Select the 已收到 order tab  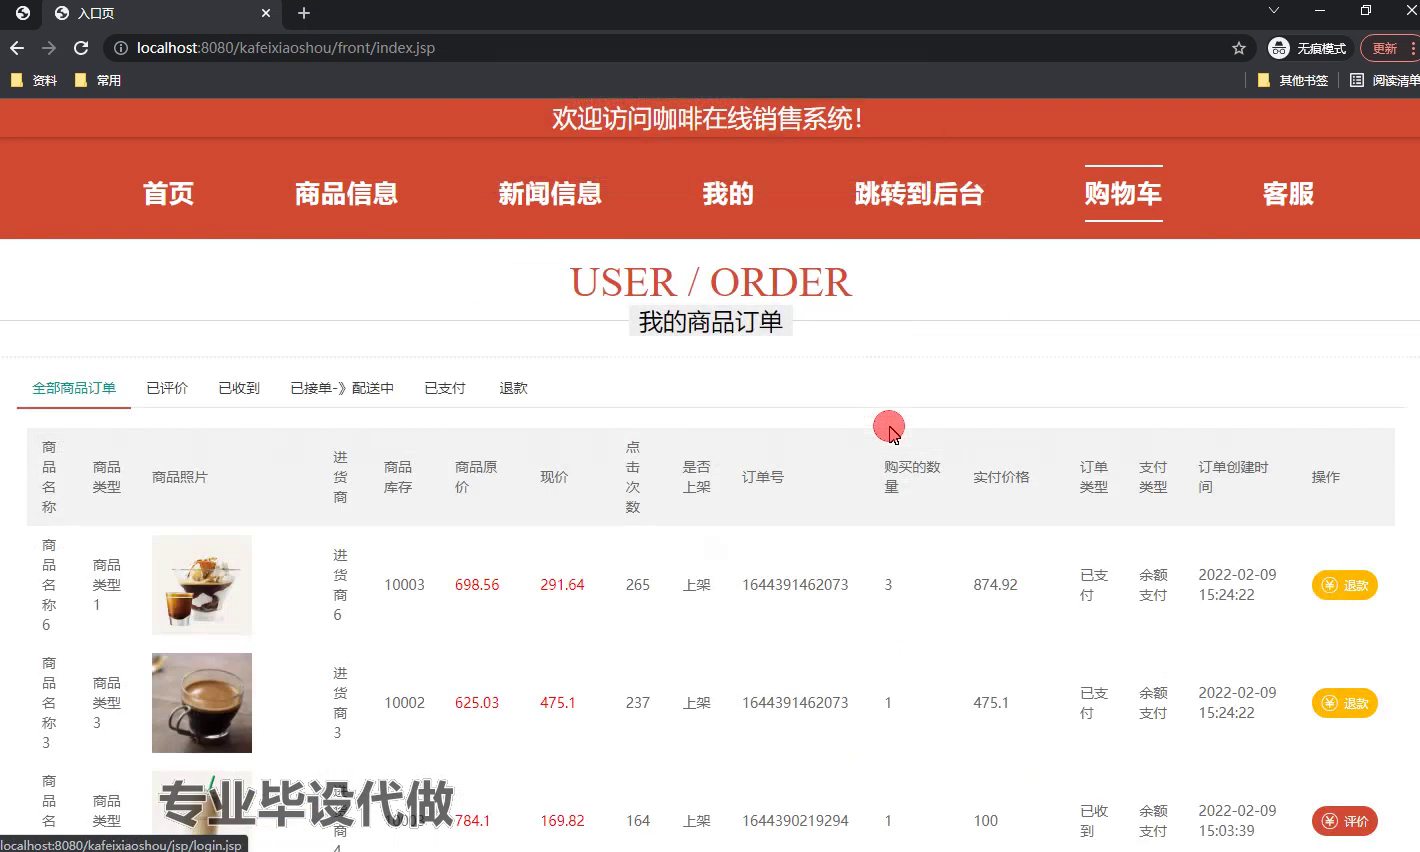click(x=239, y=388)
